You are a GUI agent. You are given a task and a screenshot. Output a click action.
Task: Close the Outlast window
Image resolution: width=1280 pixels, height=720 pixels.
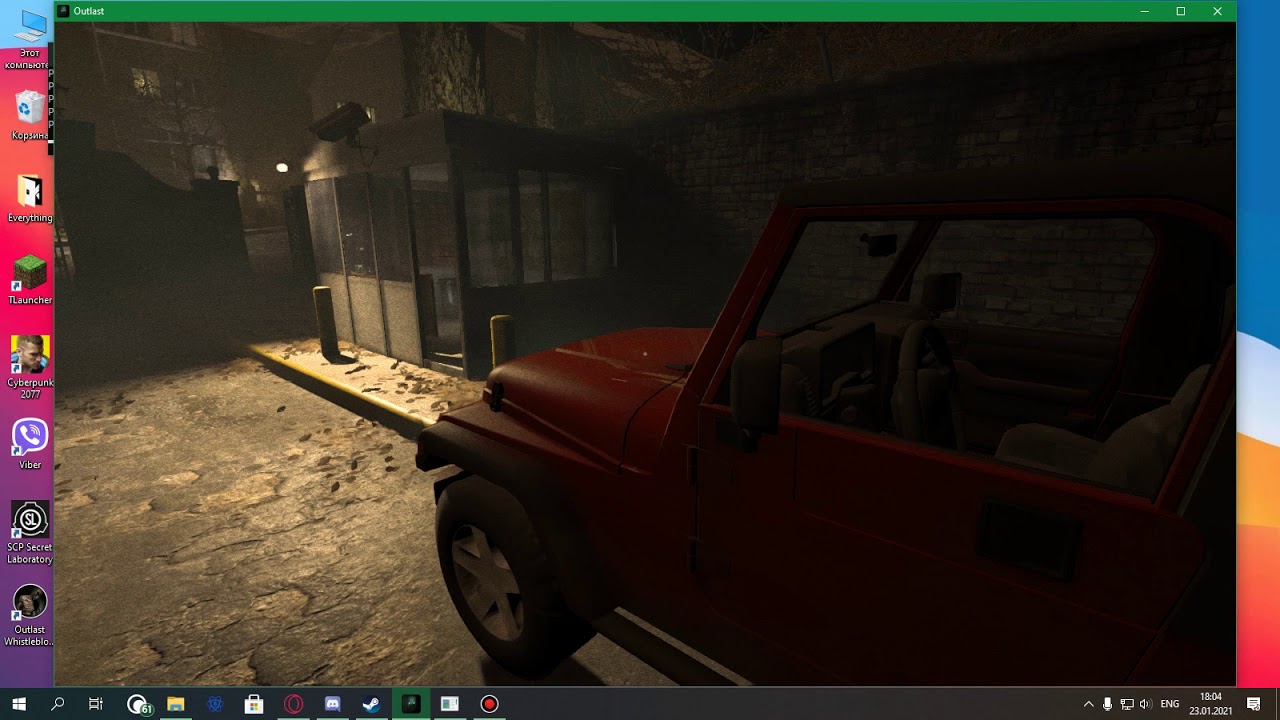pos(1217,11)
